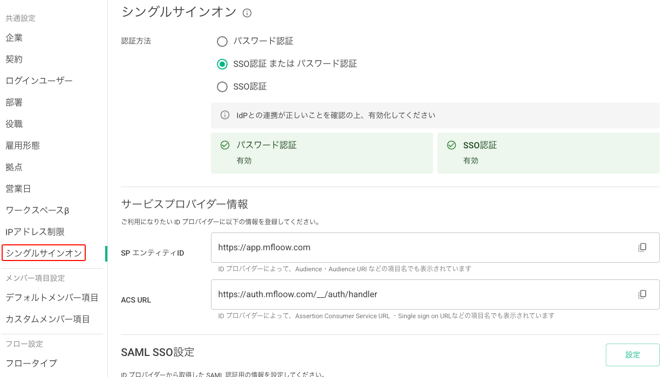Open デフォルトメンバー項目 in the sidebar
670x377 pixels.
tap(52, 297)
